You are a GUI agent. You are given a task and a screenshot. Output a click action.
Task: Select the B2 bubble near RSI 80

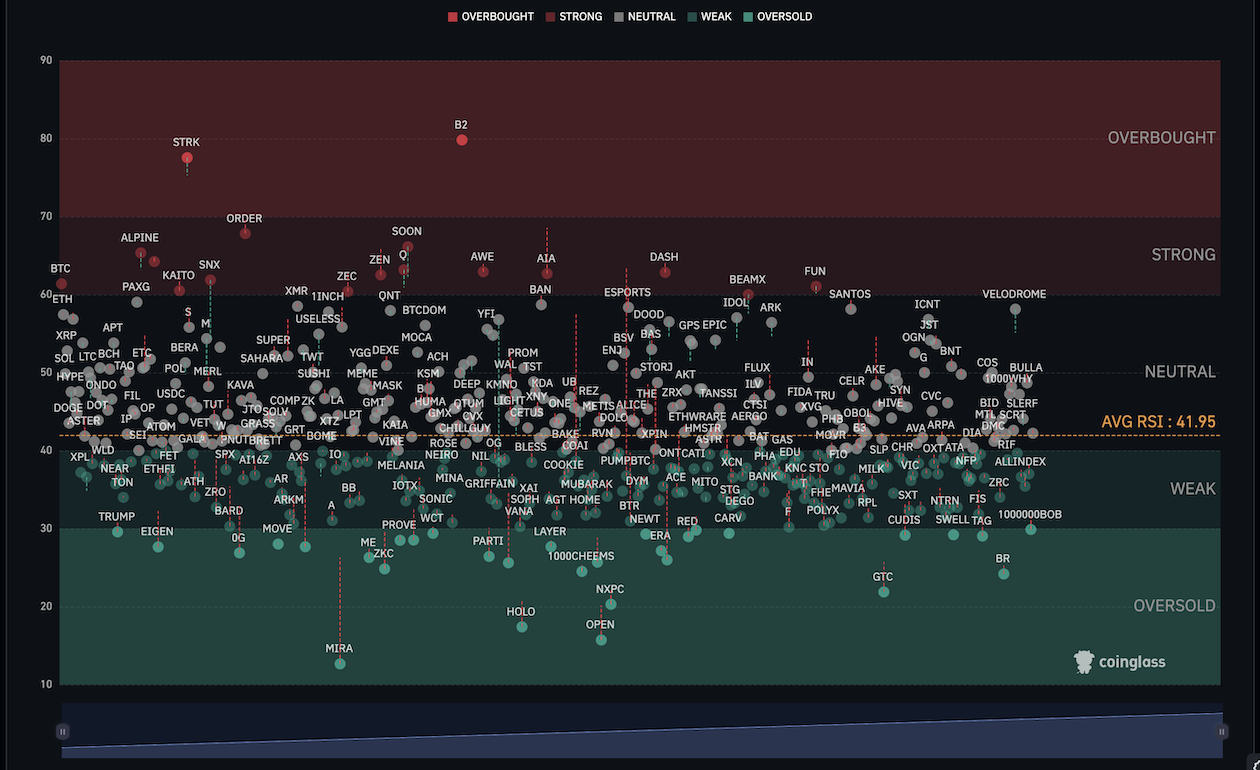coord(461,140)
